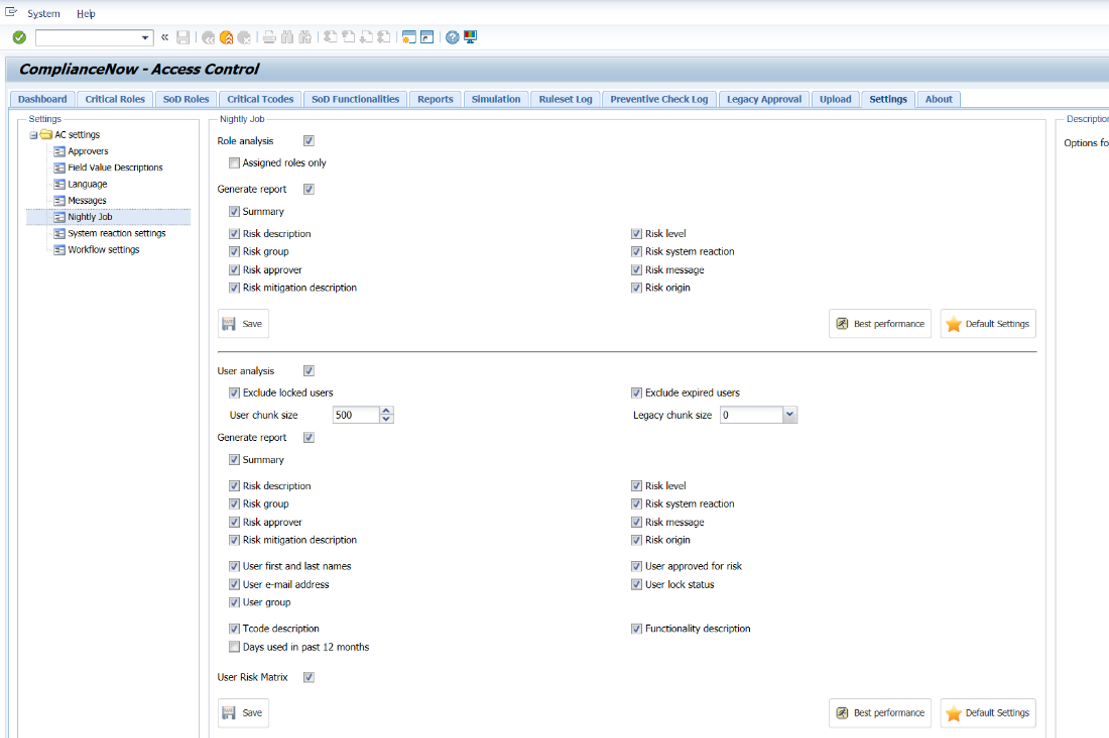Click the Find binoculars toolbar icon

pyautogui.click(x=287, y=38)
